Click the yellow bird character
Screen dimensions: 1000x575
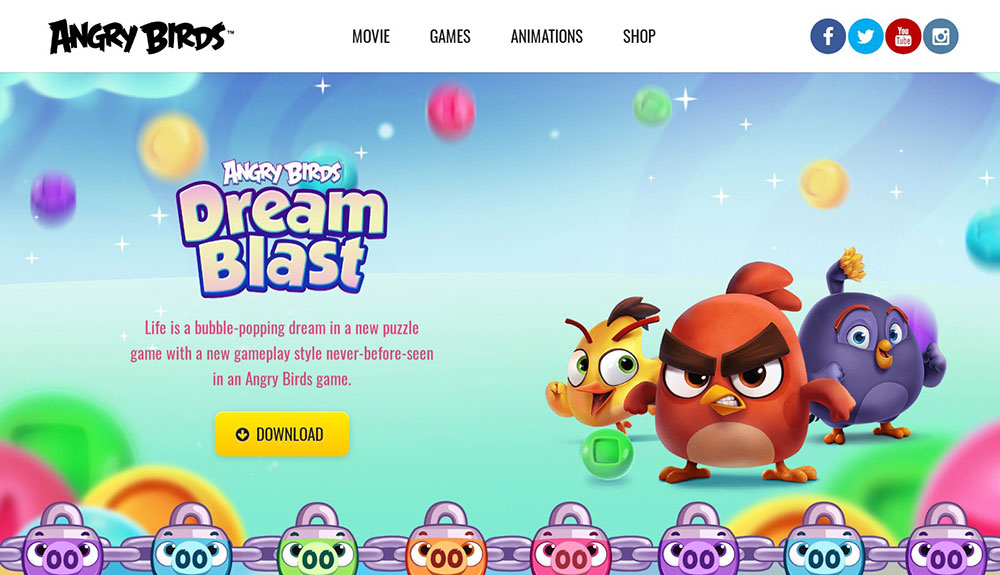tap(603, 363)
